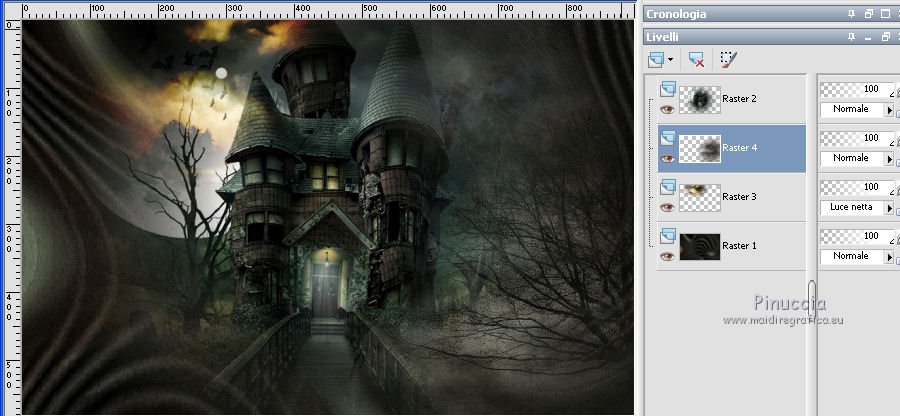The width and height of the screenshot is (900, 416).
Task: Click the Delete Layer icon
Action: 696,59
